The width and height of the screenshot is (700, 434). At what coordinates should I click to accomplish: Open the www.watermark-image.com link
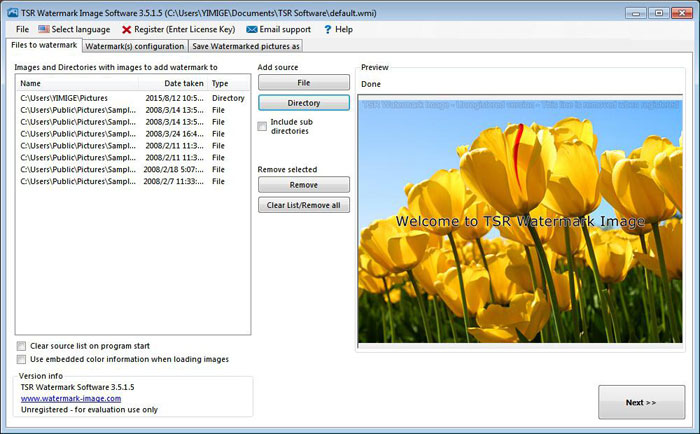[71, 398]
